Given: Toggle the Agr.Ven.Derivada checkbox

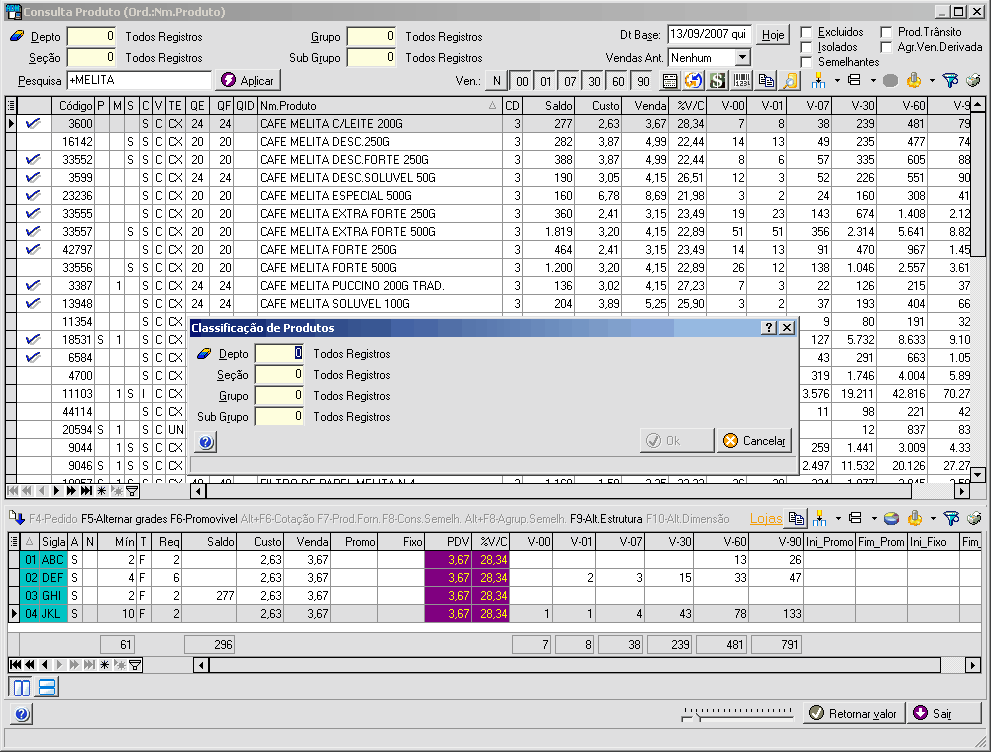Looking at the screenshot, I should coord(886,47).
